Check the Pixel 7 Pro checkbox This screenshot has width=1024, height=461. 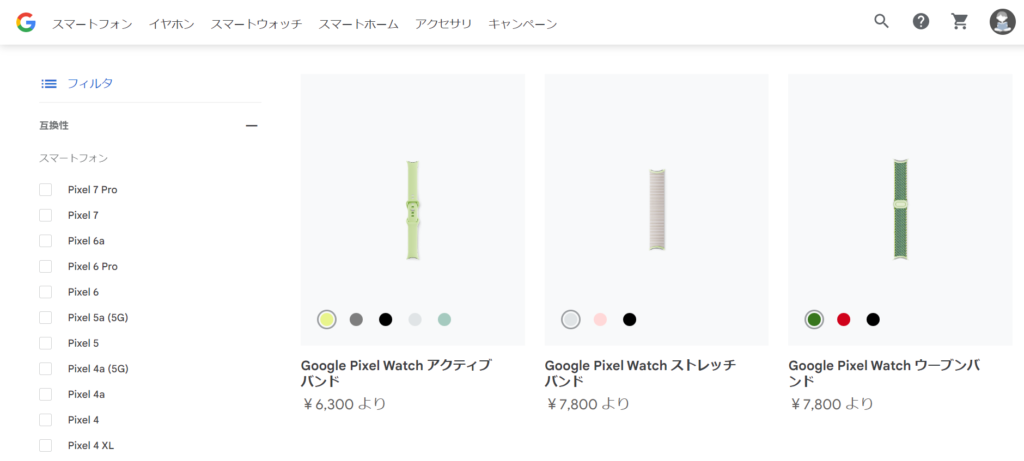pyautogui.click(x=45, y=190)
